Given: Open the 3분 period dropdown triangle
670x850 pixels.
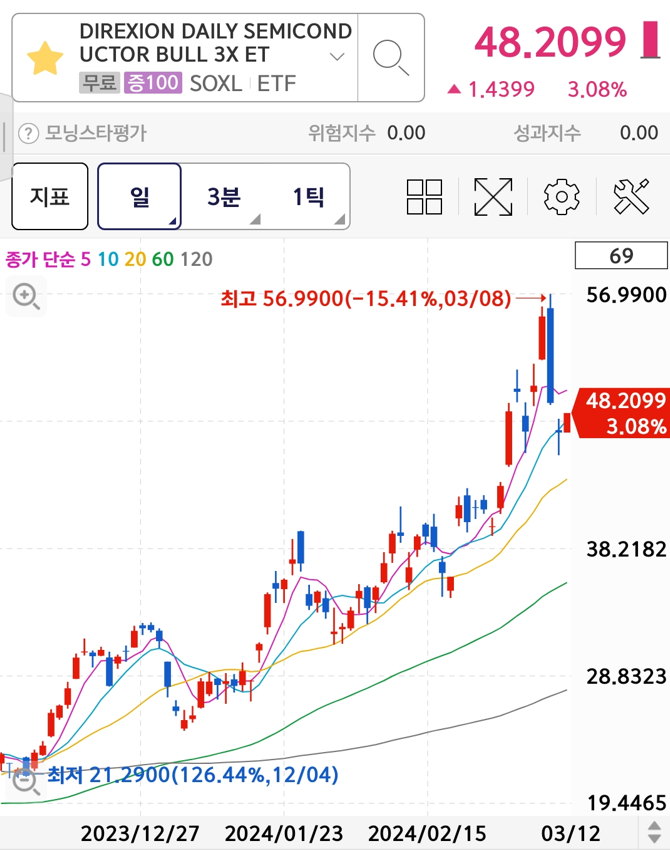Looking at the screenshot, I should click(255, 220).
